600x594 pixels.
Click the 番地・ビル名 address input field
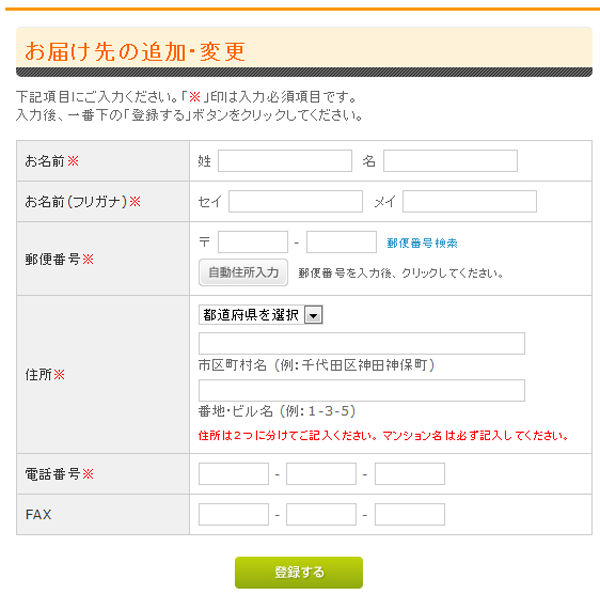pos(362,390)
